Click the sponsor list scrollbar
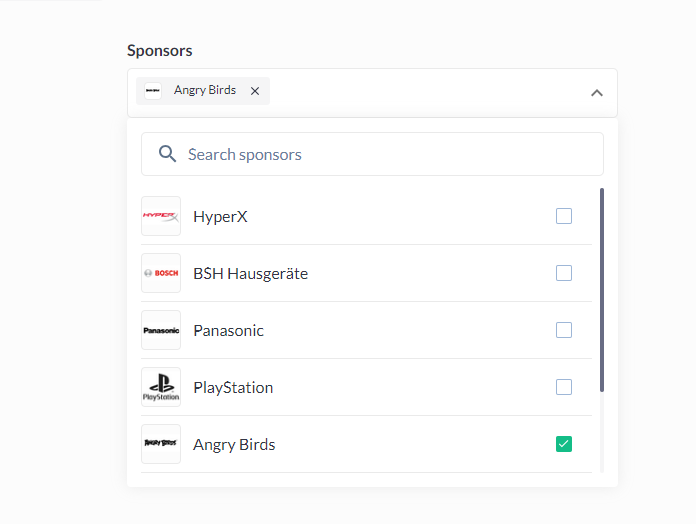Viewport: 696px width, 524px height. click(x=602, y=290)
